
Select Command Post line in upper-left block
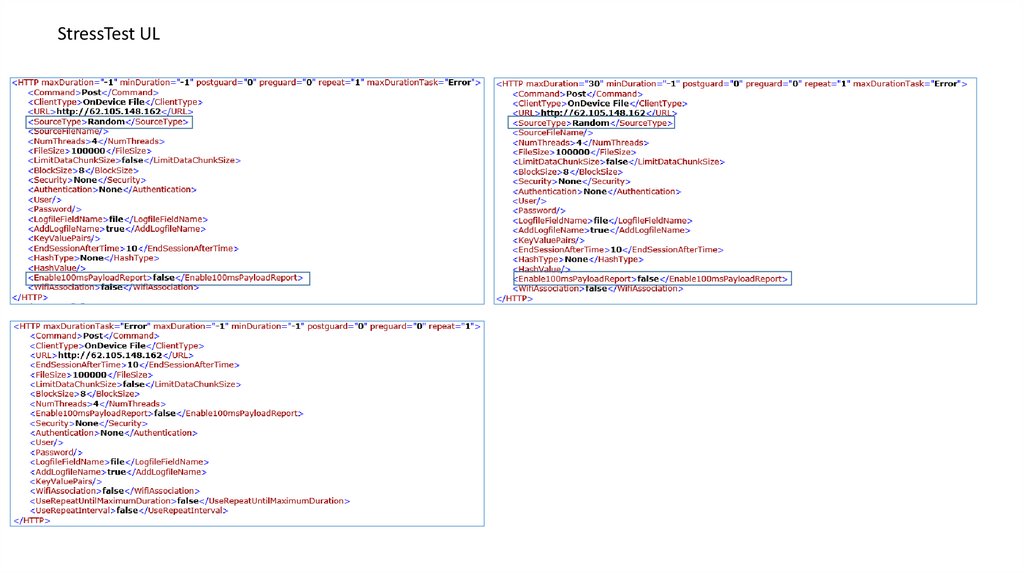(x=93, y=93)
